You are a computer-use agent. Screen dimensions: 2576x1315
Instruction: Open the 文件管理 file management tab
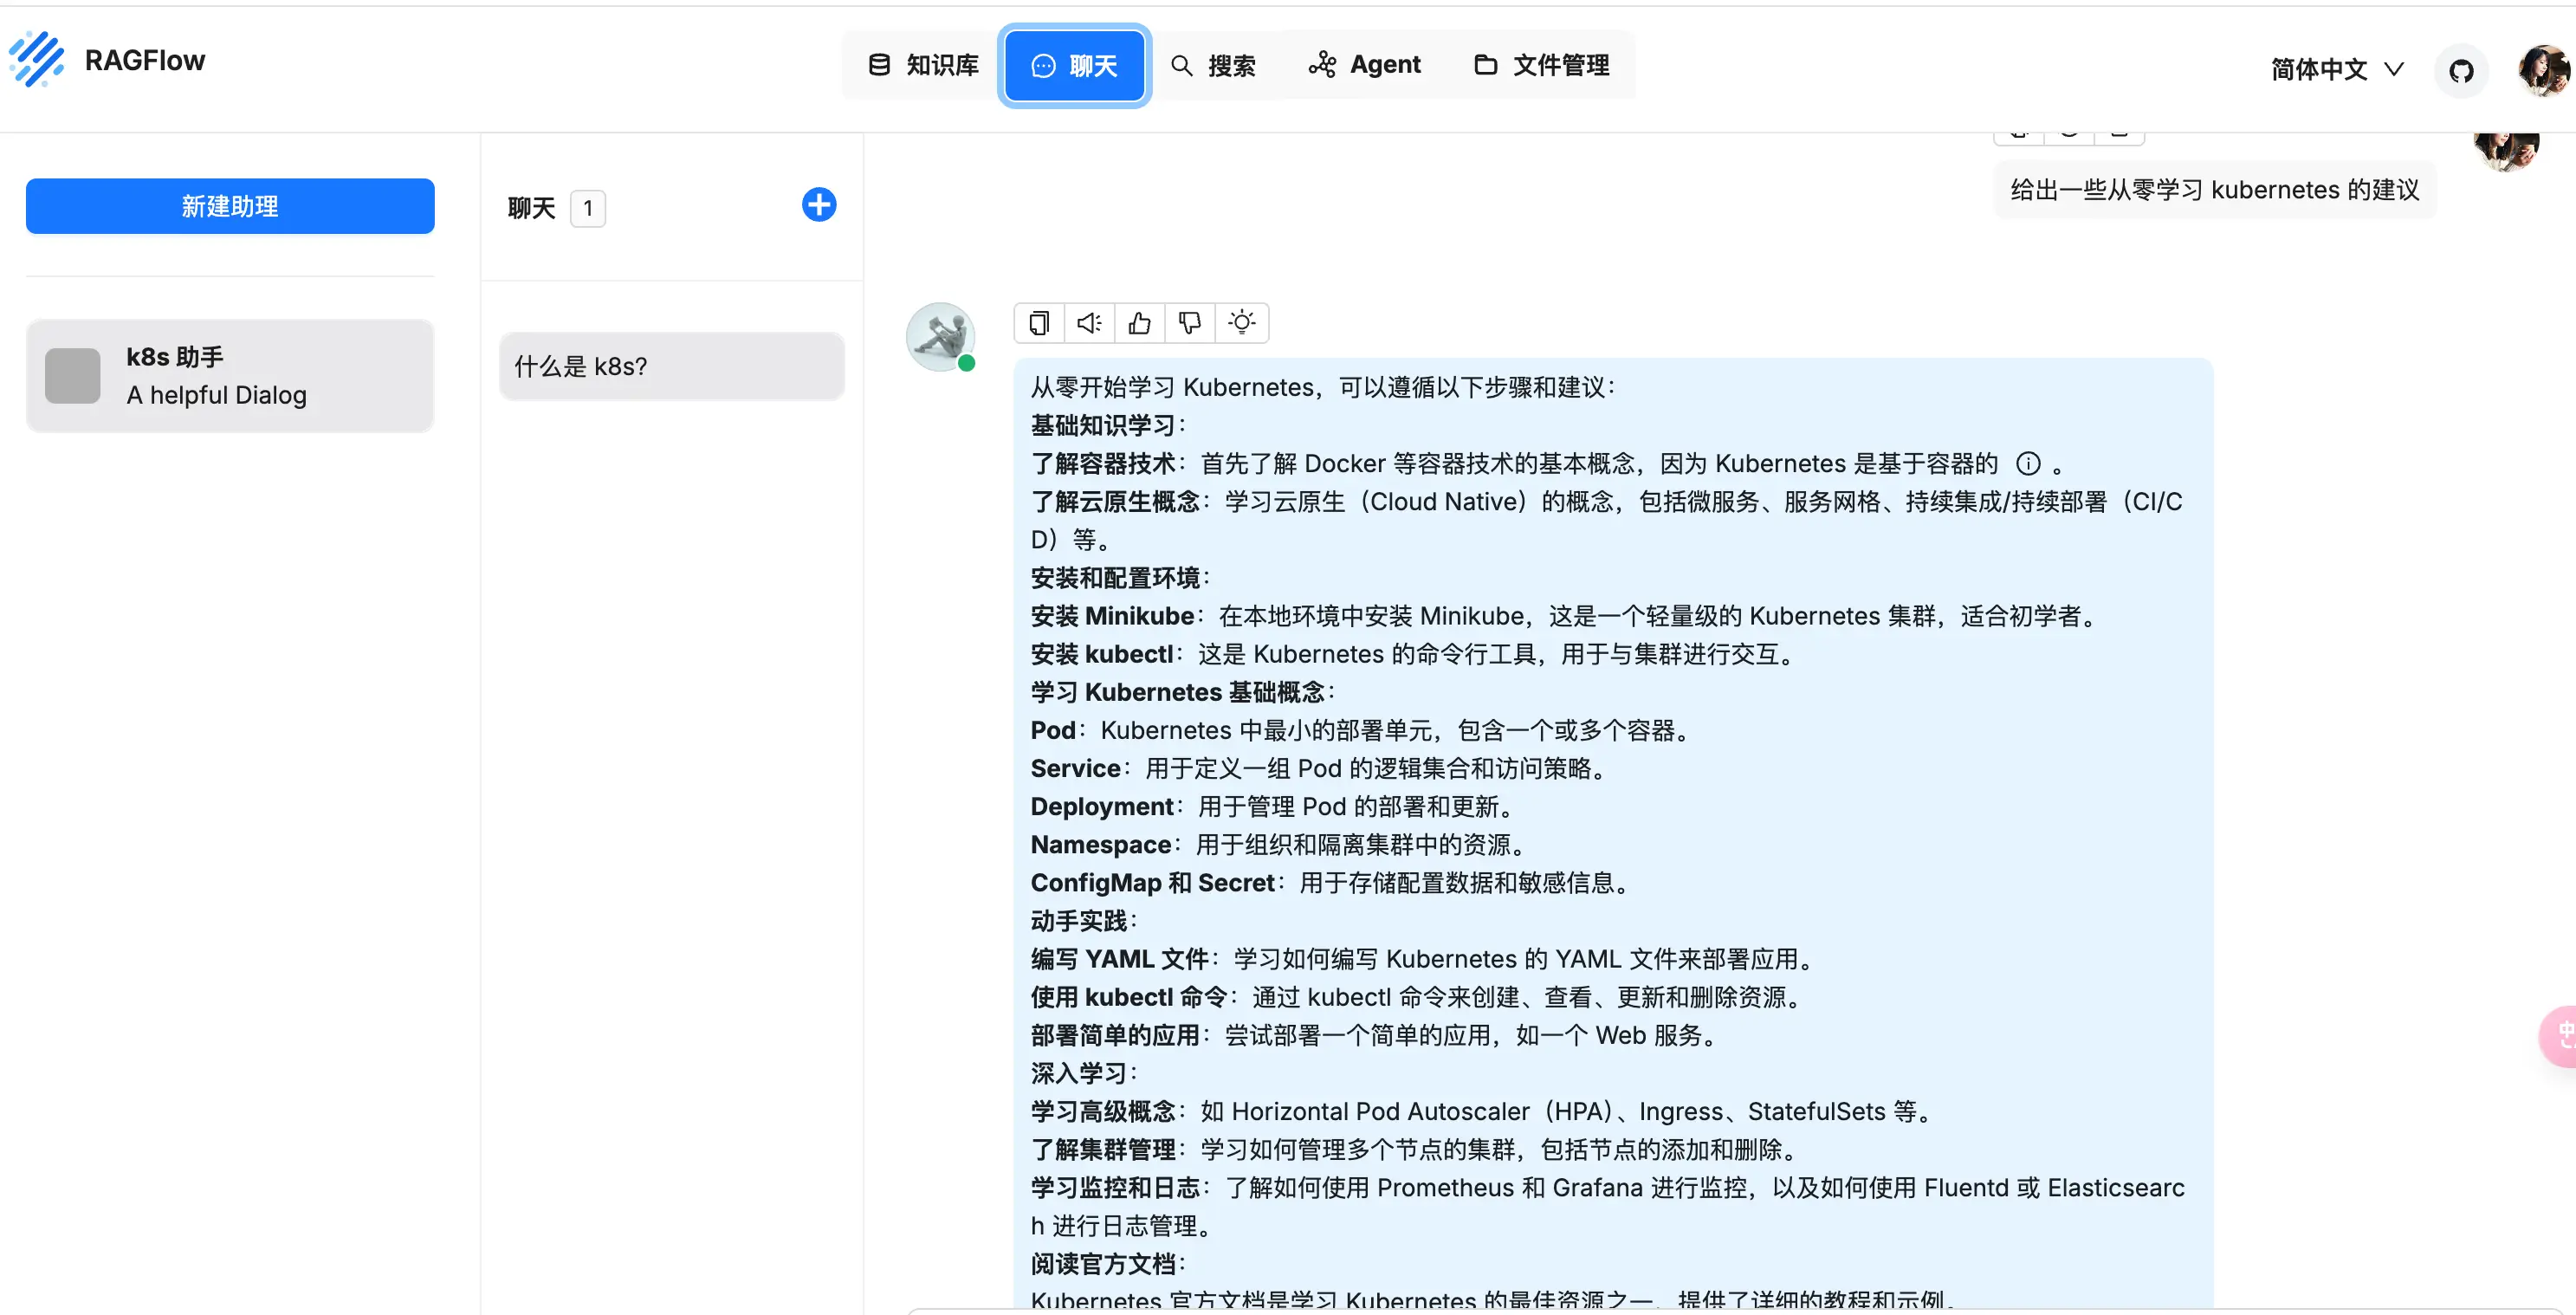(1542, 65)
